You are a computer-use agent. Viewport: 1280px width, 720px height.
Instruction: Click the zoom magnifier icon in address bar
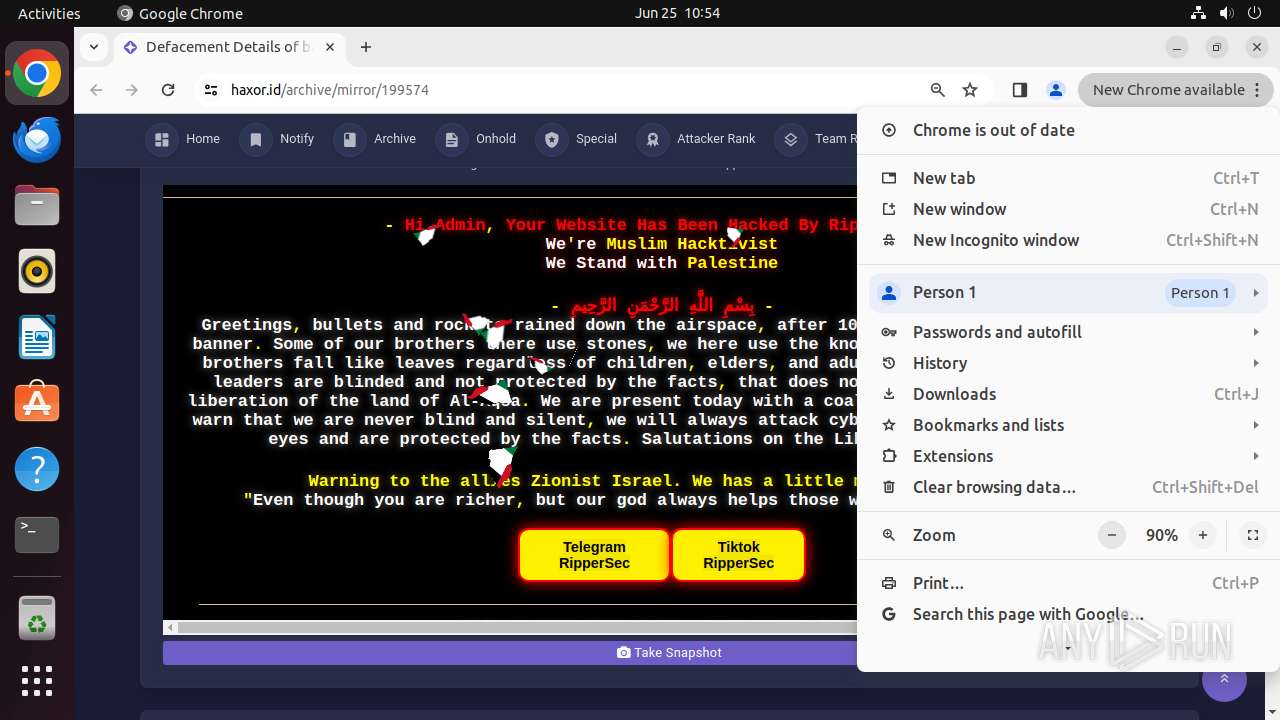938,90
